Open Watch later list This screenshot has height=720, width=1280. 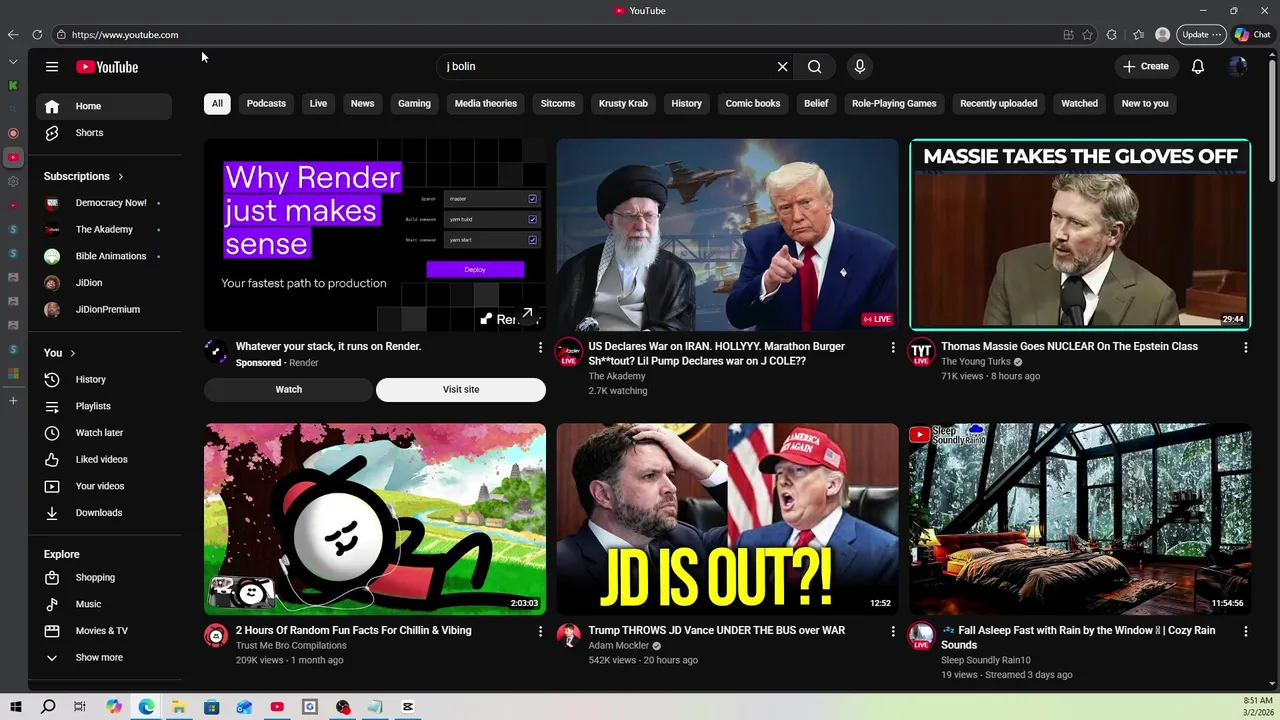tap(104, 433)
